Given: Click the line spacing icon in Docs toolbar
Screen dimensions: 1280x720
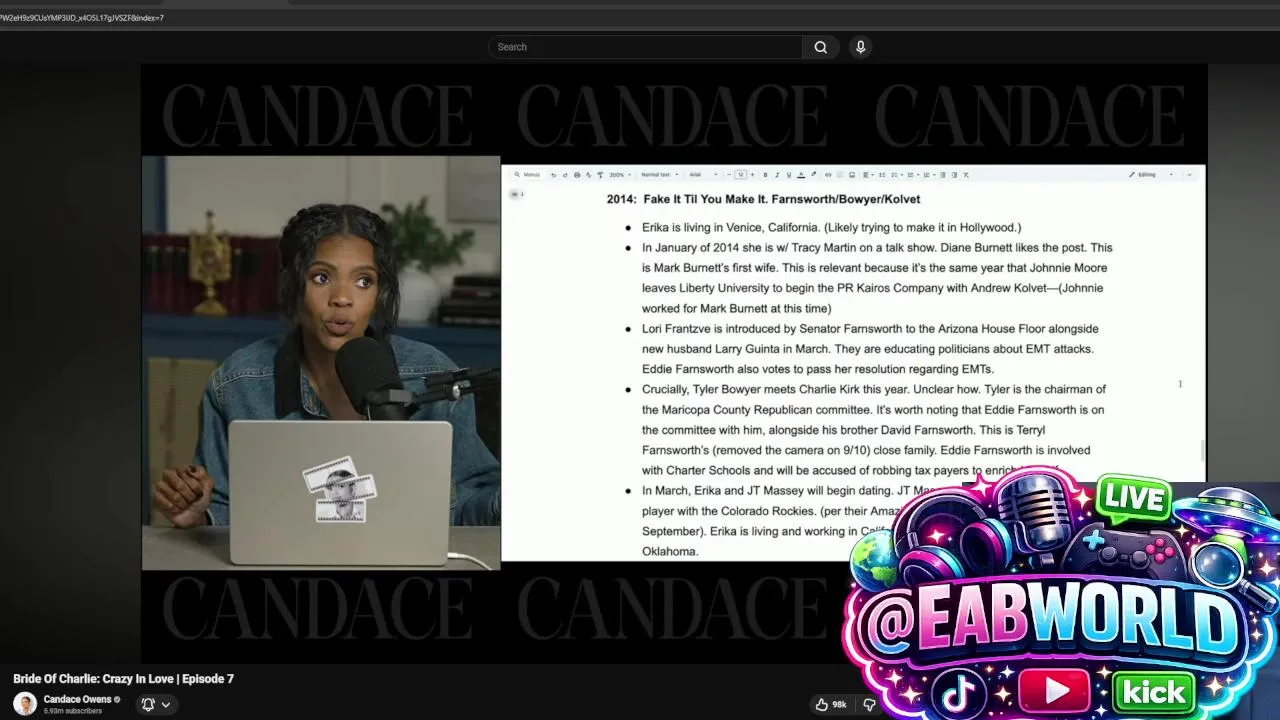Looking at the screenshot, I should [882, 175].
